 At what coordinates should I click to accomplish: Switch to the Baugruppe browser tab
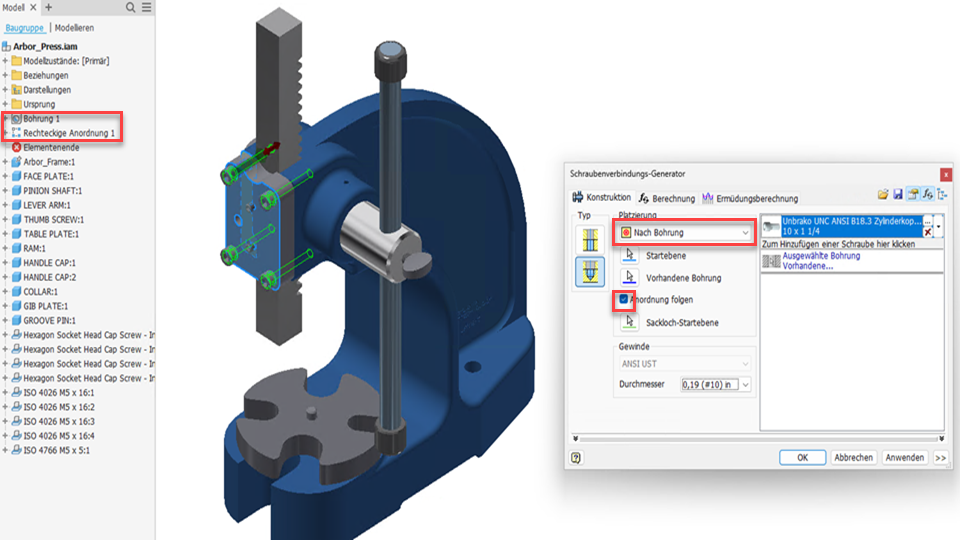(24, 28)
